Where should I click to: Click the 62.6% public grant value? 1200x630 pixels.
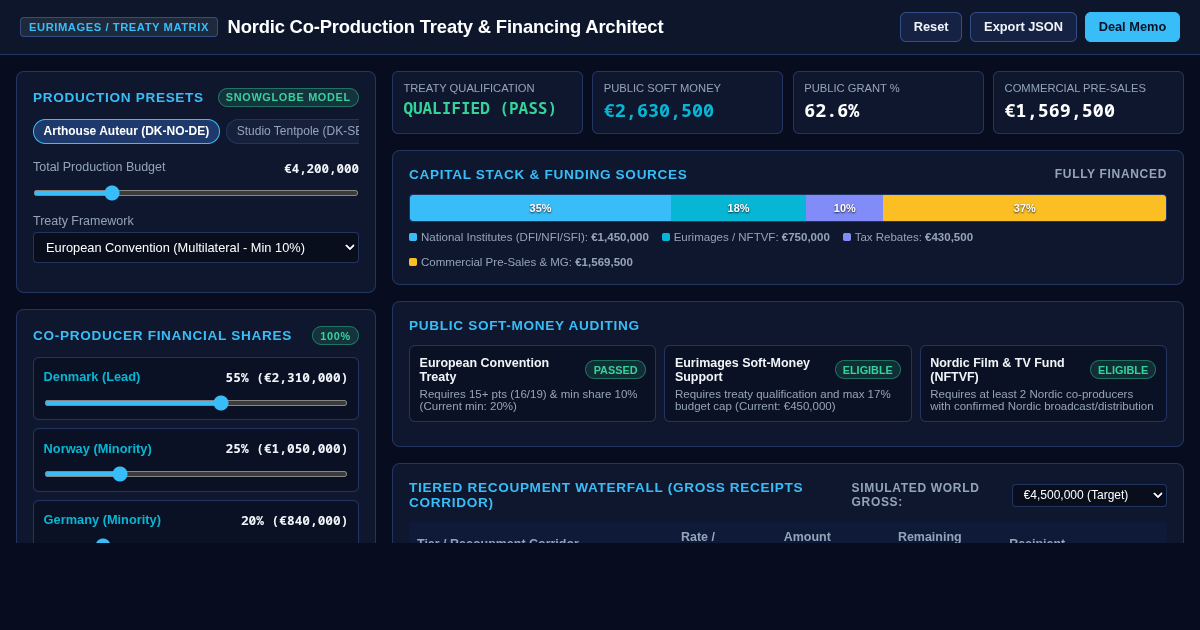click(x=832, y=110)
